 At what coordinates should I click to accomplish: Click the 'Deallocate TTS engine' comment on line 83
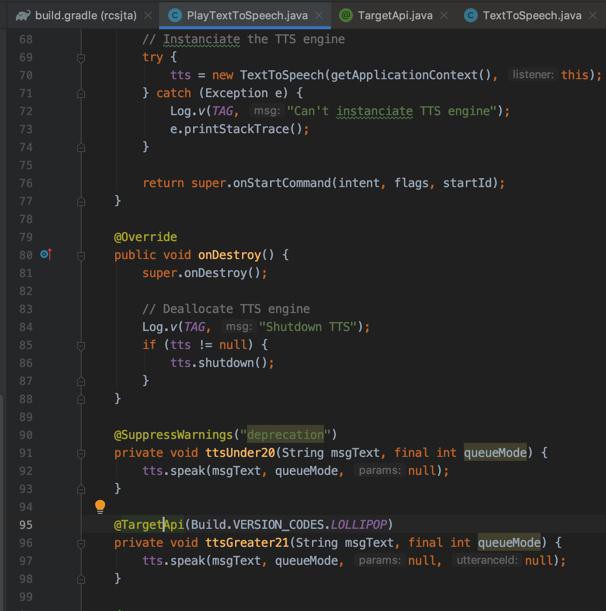click(x=226, y=309)
